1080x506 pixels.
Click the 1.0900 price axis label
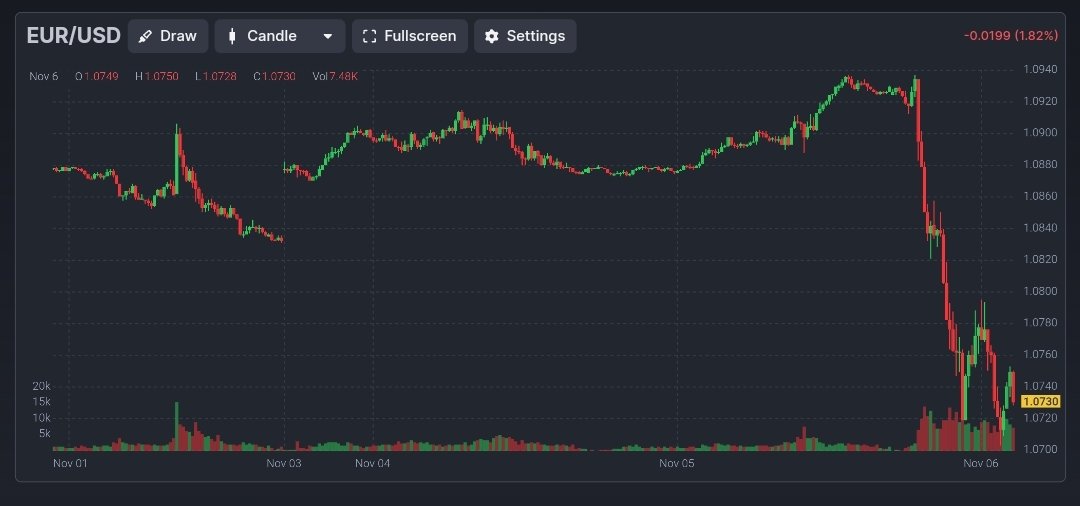[x=1040, y=132]
